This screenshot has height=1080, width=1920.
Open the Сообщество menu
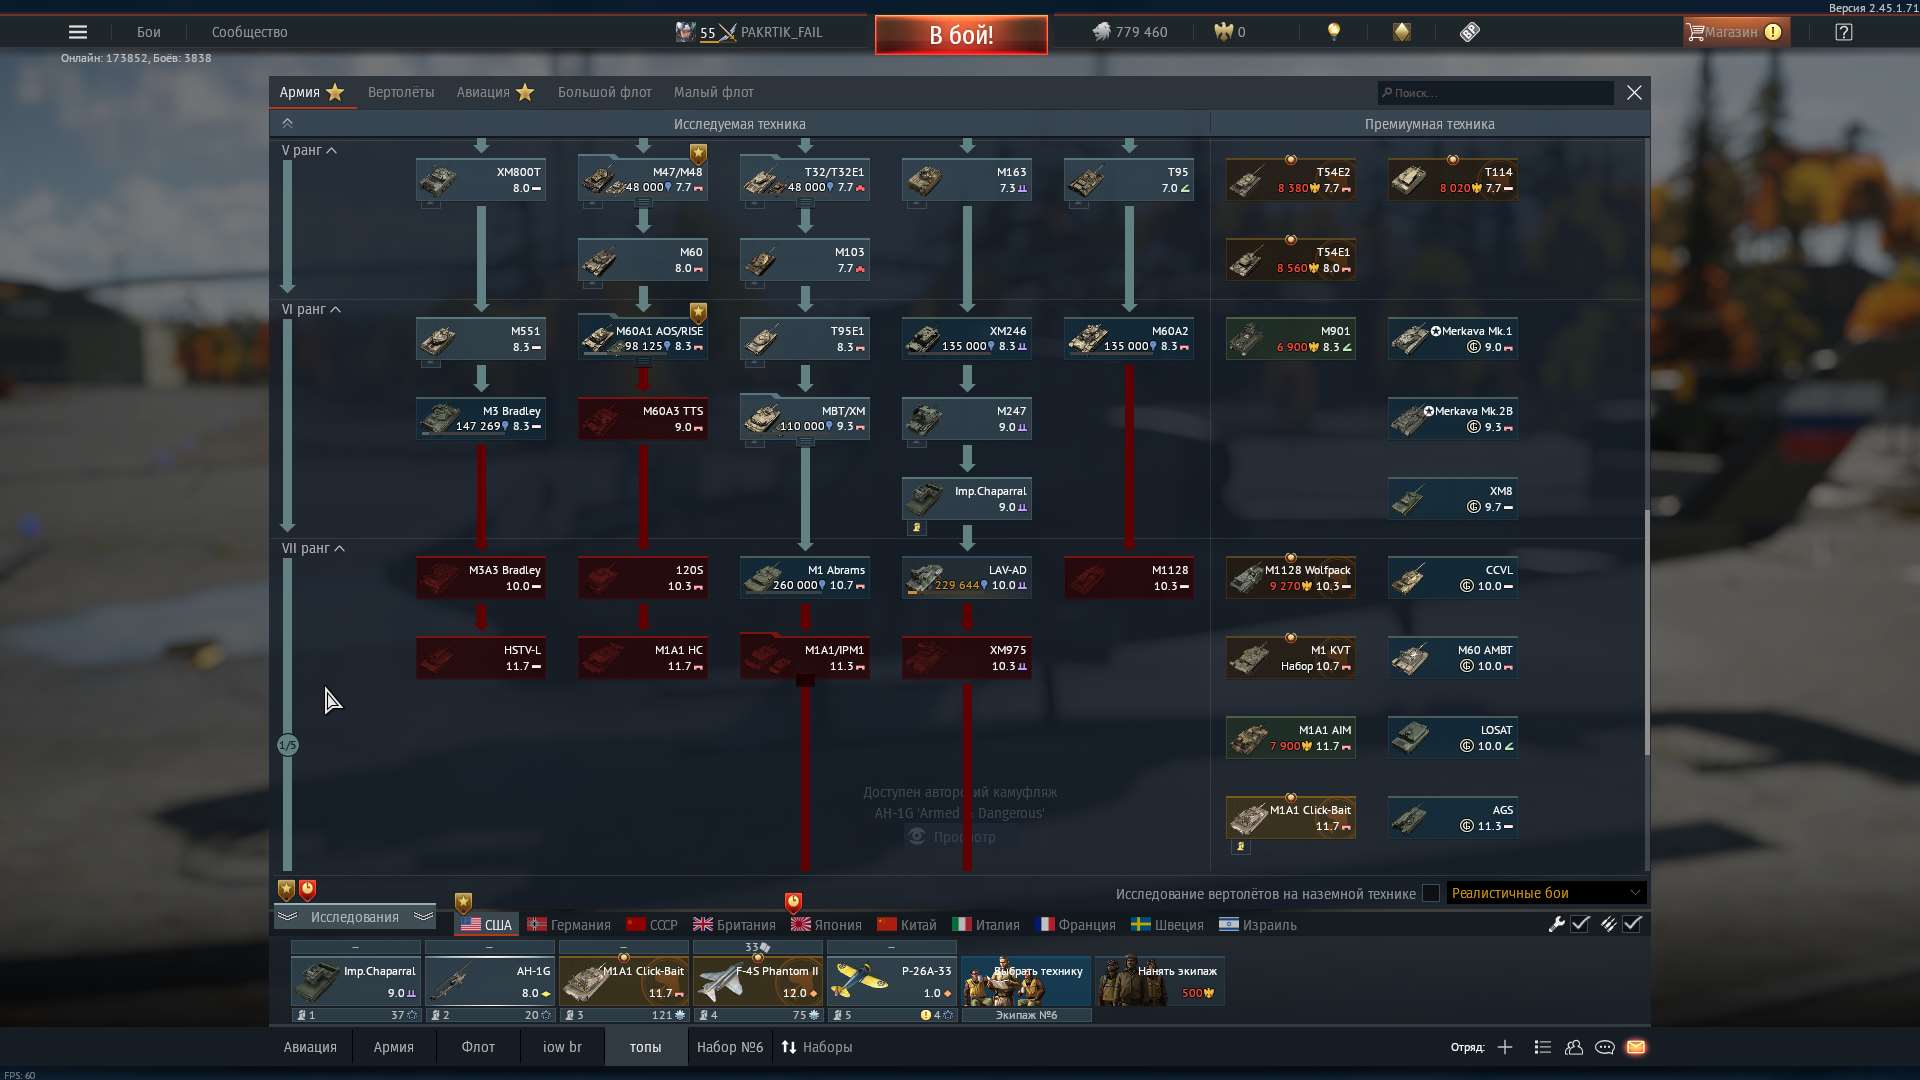(x=249, y=32)
